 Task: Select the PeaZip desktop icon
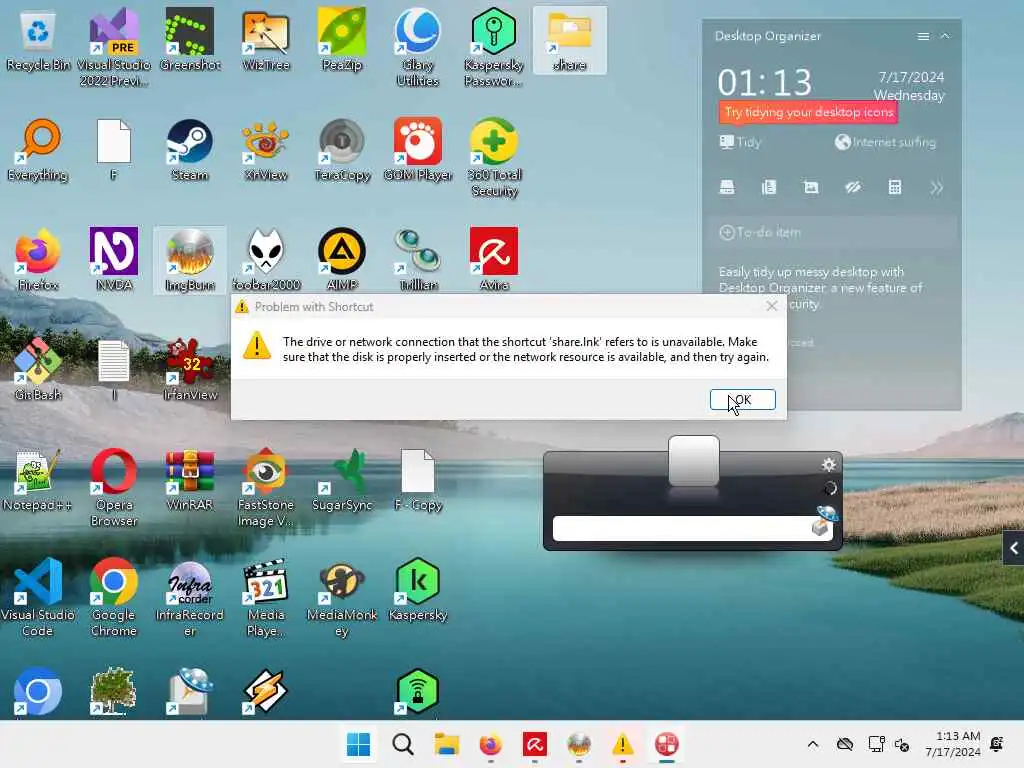(x=342, y=39)
